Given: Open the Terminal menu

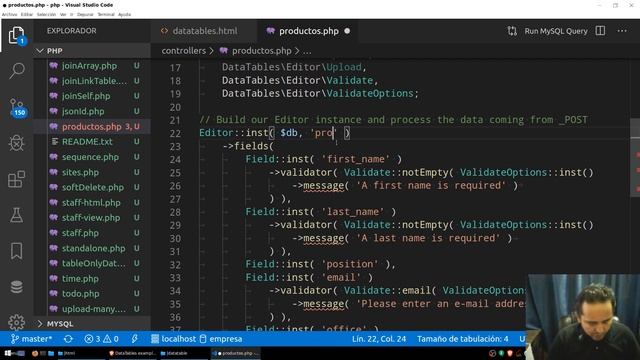Looking at the screenshot, I should tap(106, 14).
